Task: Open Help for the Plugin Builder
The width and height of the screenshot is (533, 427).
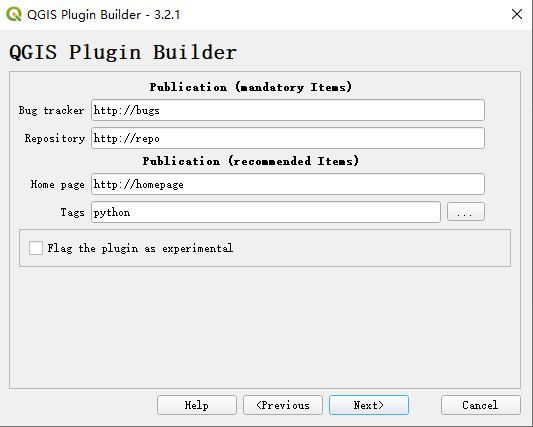Action: pos(197,405)
